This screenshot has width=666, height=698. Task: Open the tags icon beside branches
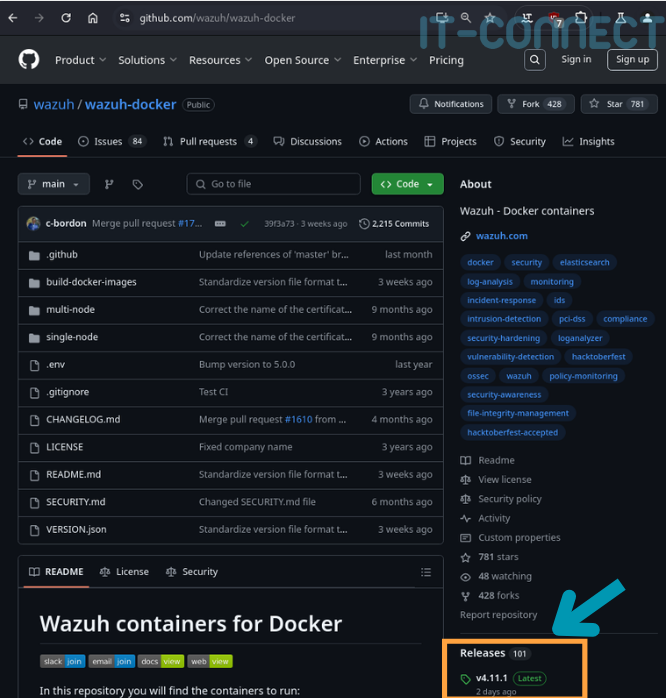(138, 184)
